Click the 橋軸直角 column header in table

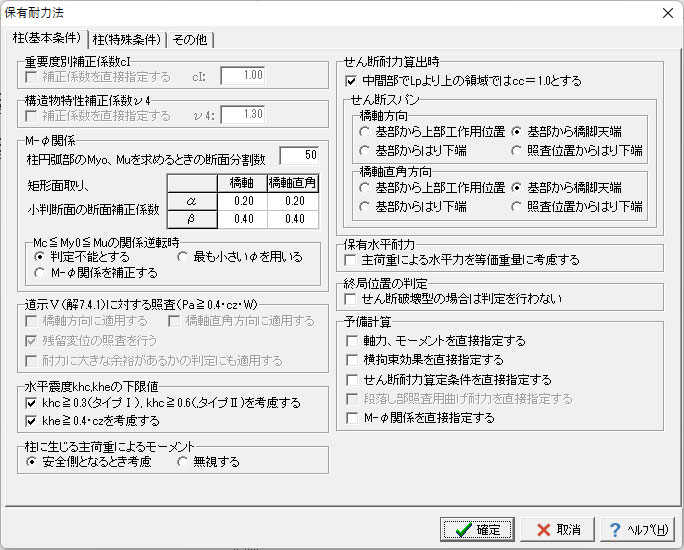293,183
